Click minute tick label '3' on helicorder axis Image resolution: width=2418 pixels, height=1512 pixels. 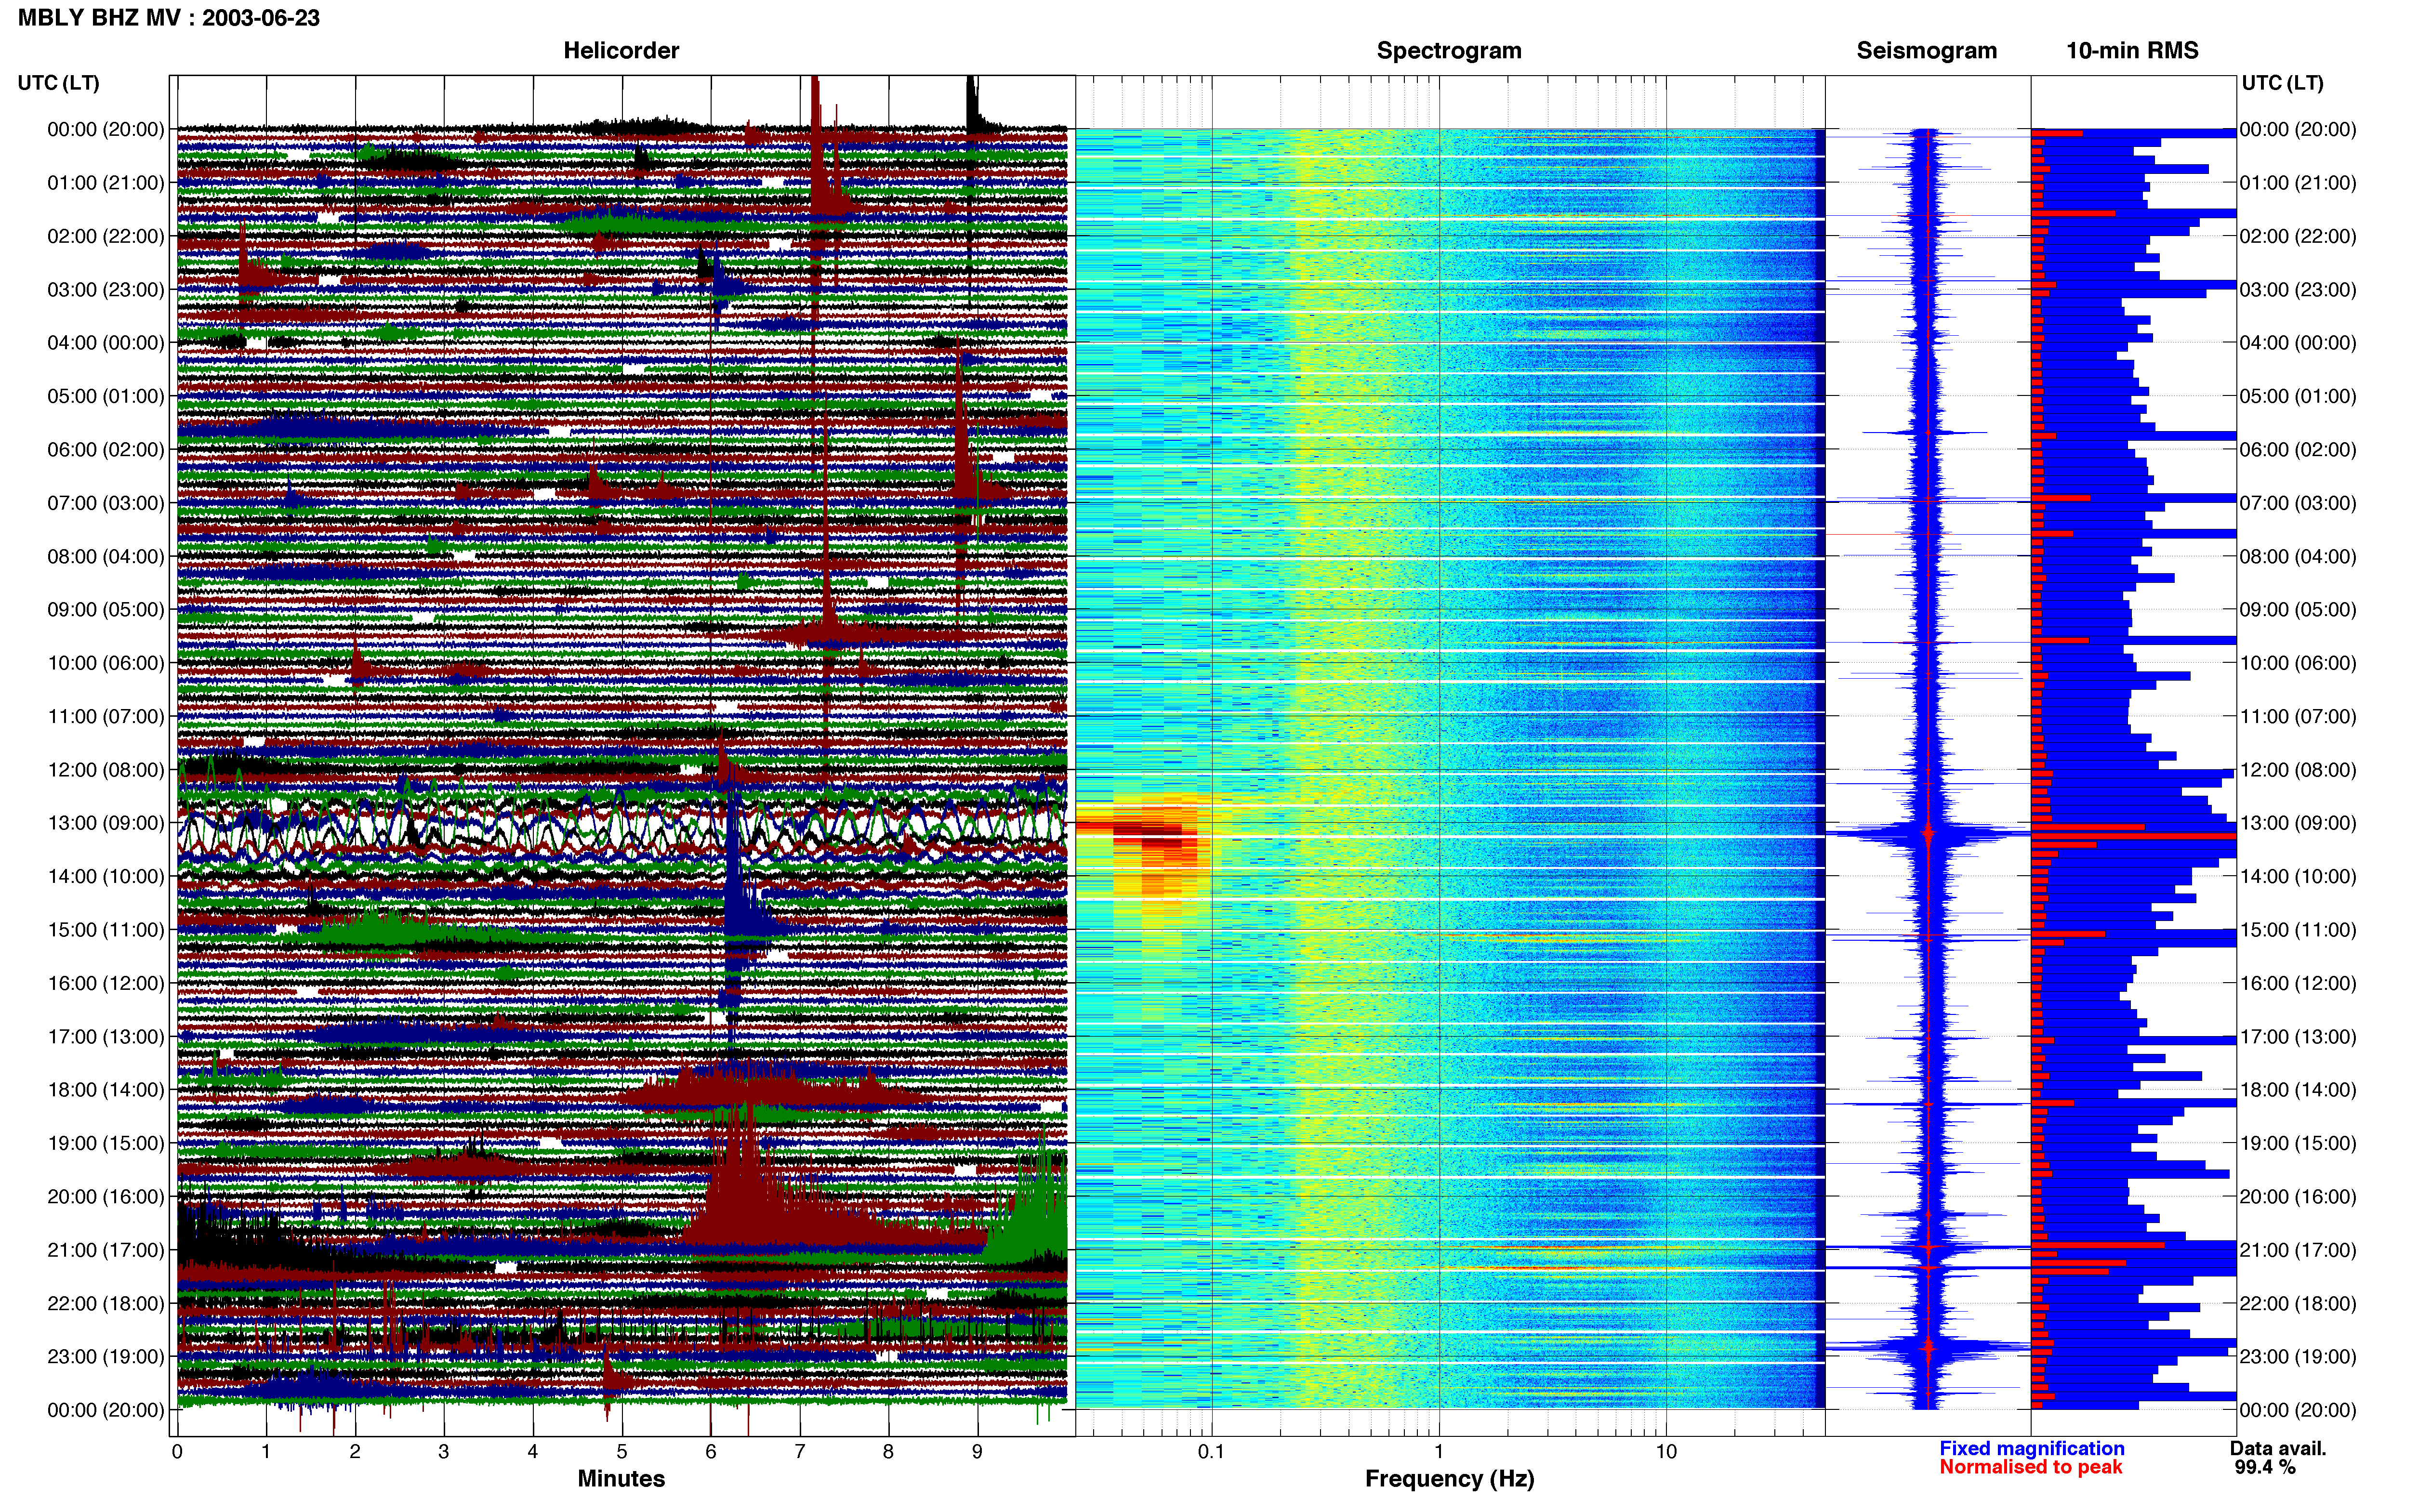444,1452
